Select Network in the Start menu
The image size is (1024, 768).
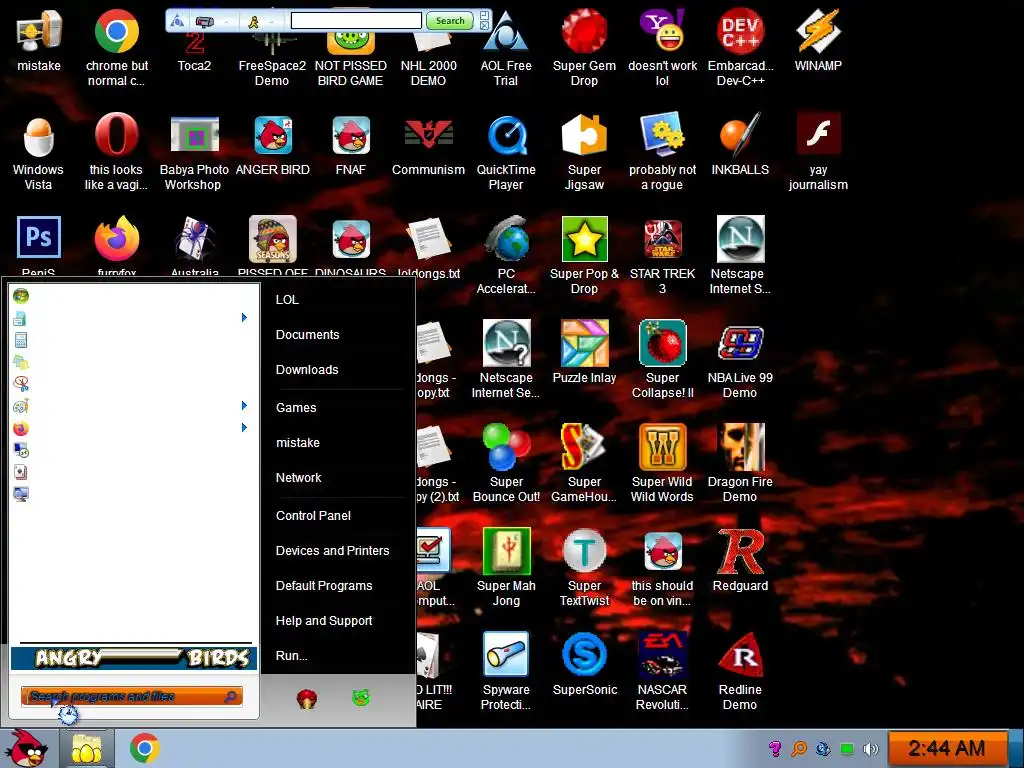(x=298, y=477)
